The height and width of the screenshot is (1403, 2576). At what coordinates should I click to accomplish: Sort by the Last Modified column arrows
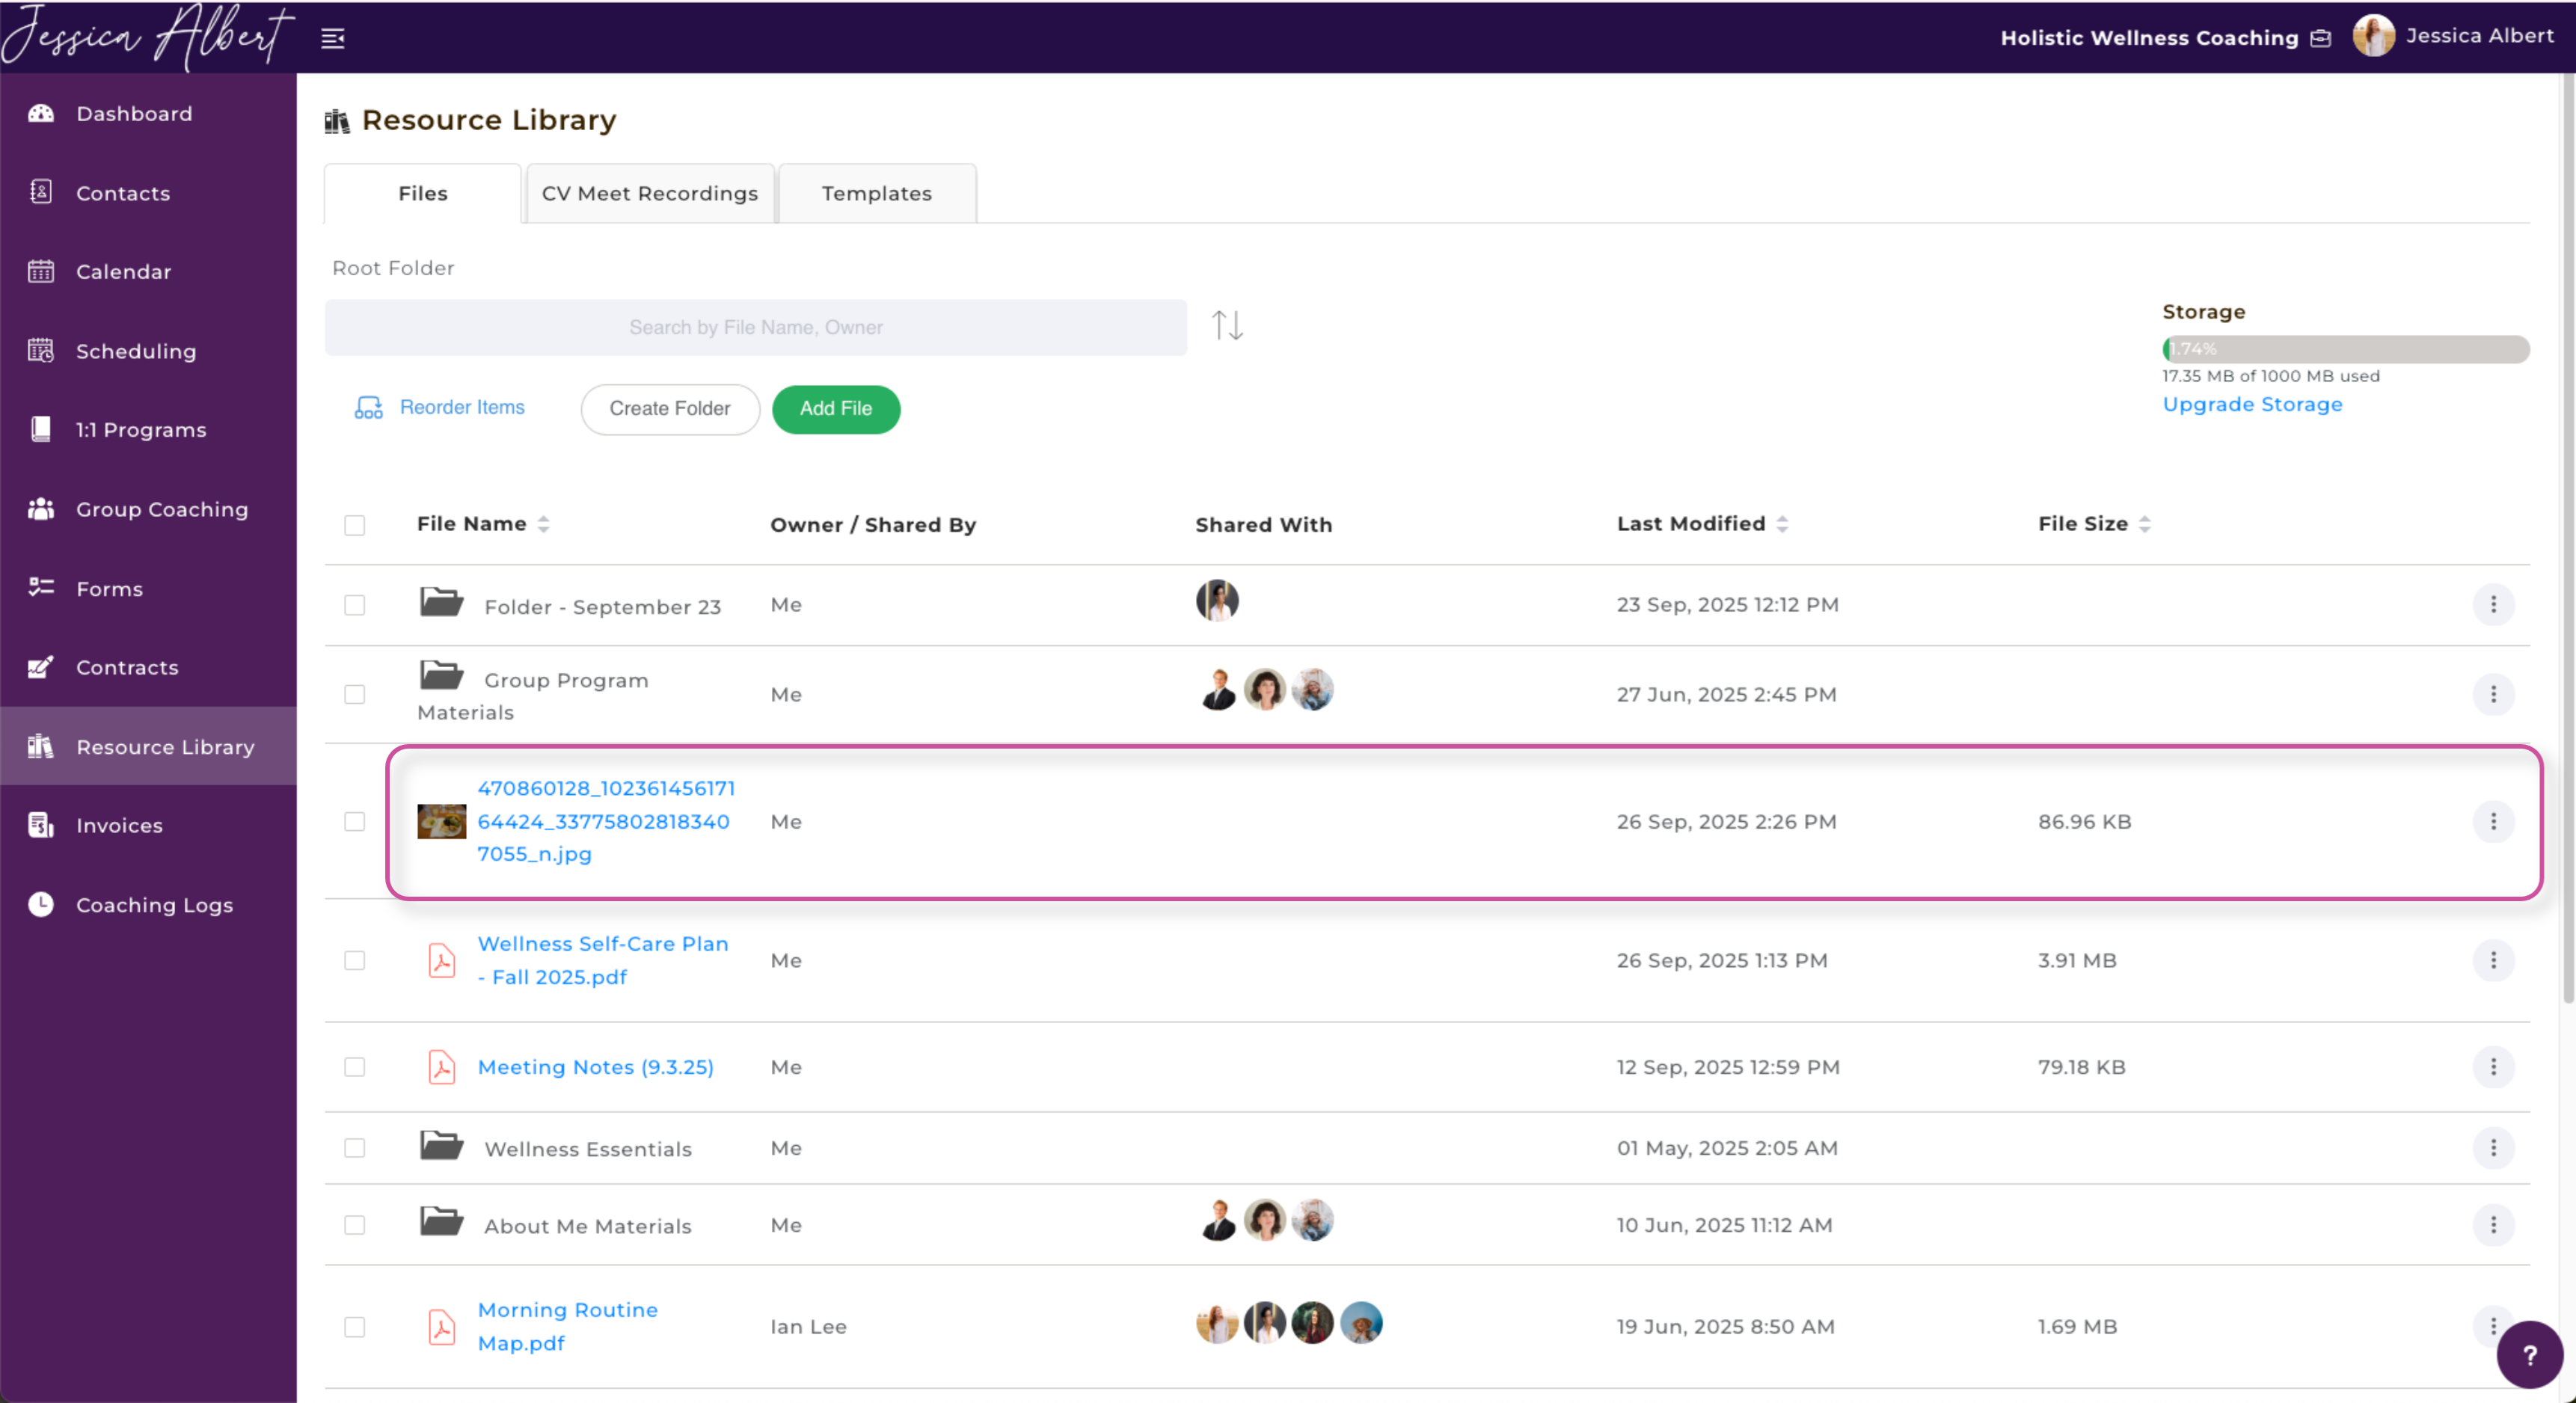pyautogui.click(x=1782, y=524)
